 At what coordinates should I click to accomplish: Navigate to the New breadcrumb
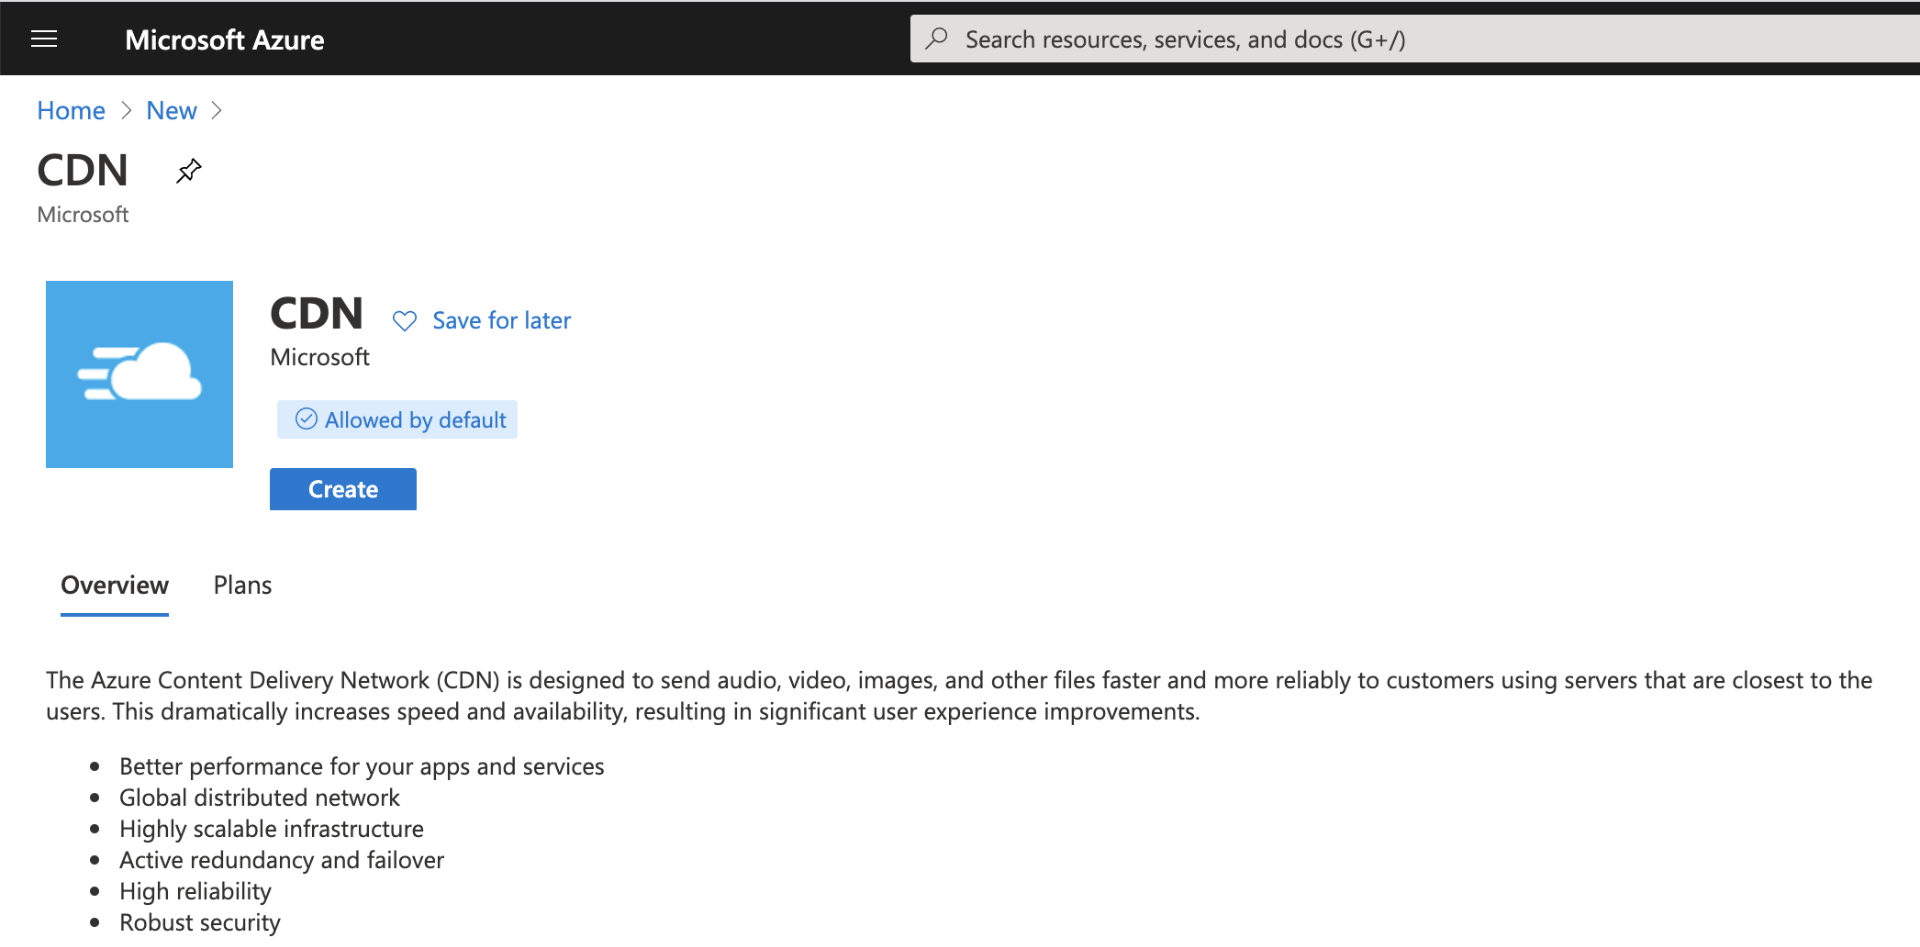click(171, 110)
